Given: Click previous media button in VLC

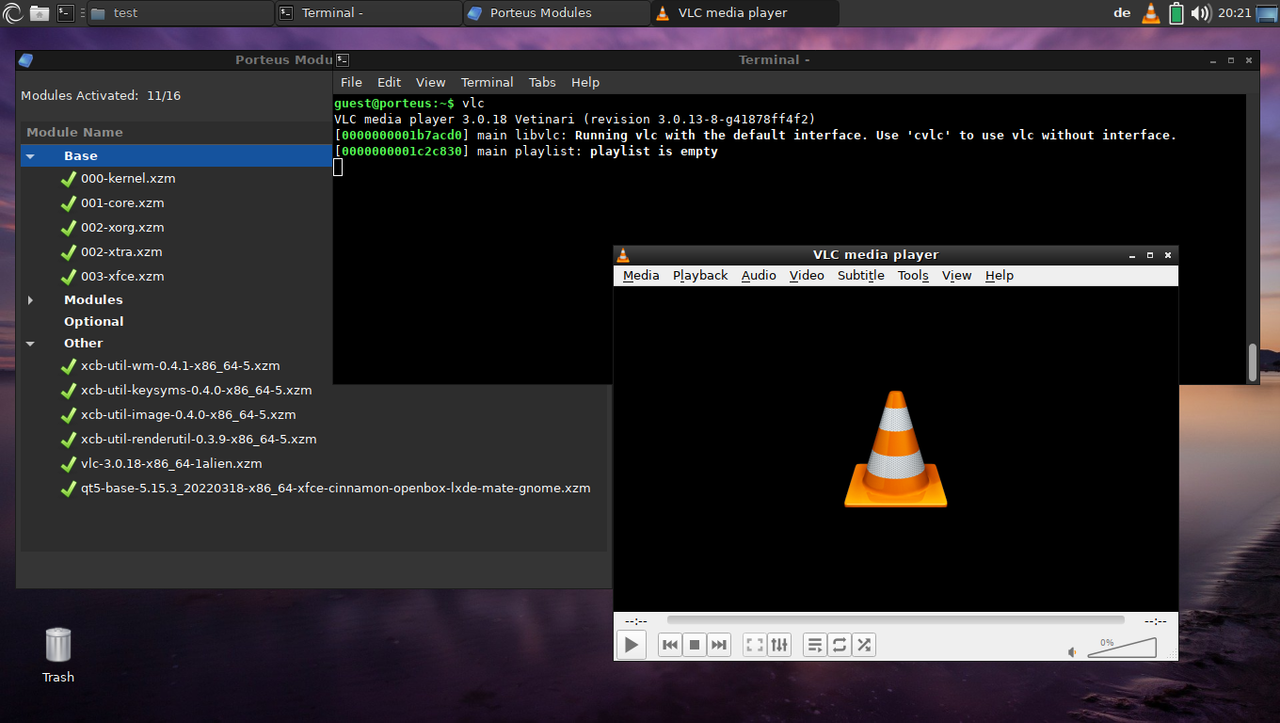Looking at the screenshot, I should 670,645.
